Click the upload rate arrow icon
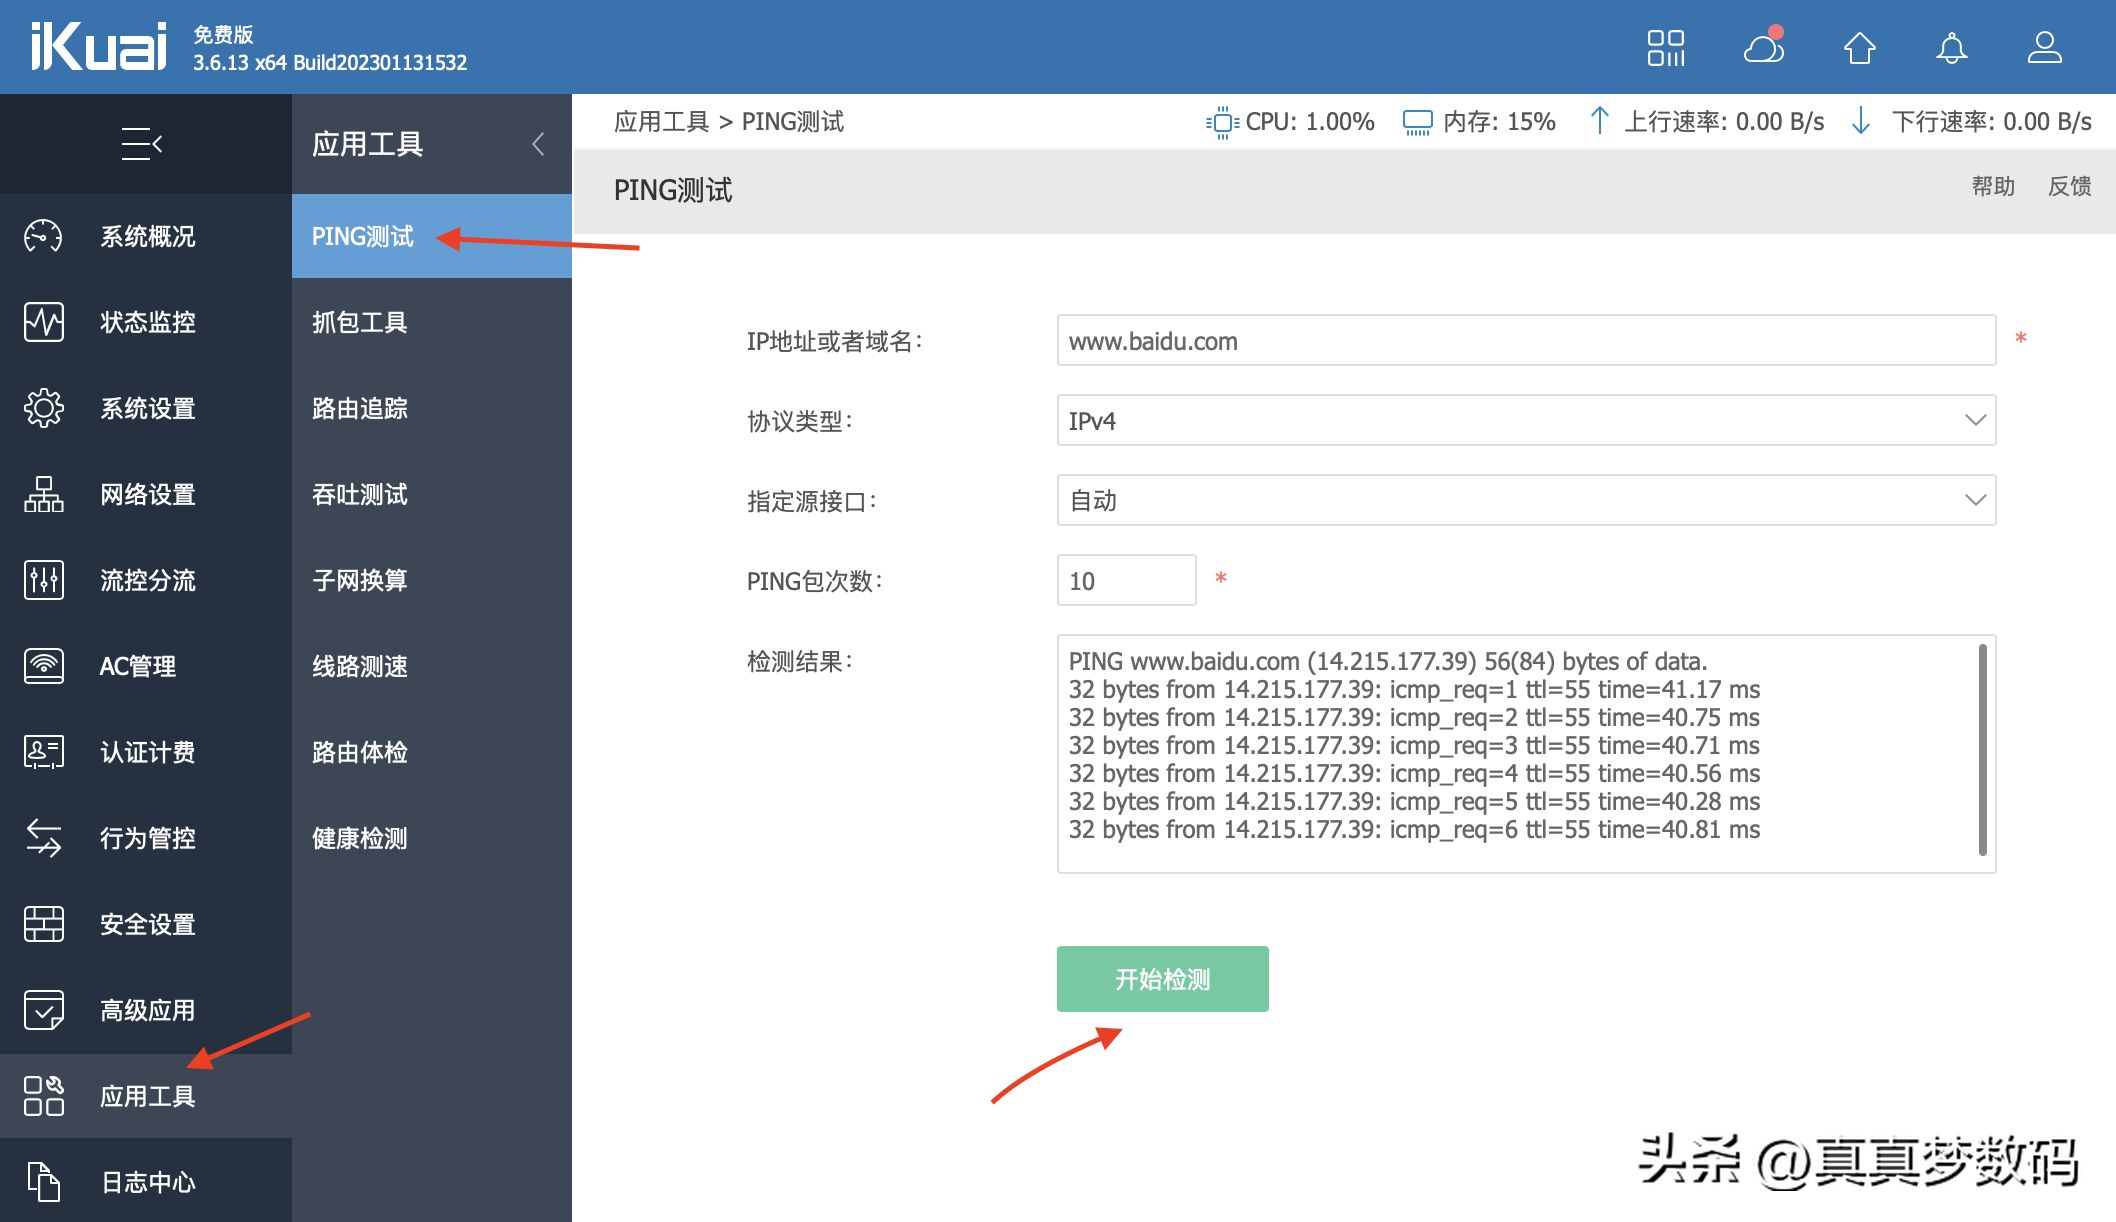 [x=1599, y=121]
